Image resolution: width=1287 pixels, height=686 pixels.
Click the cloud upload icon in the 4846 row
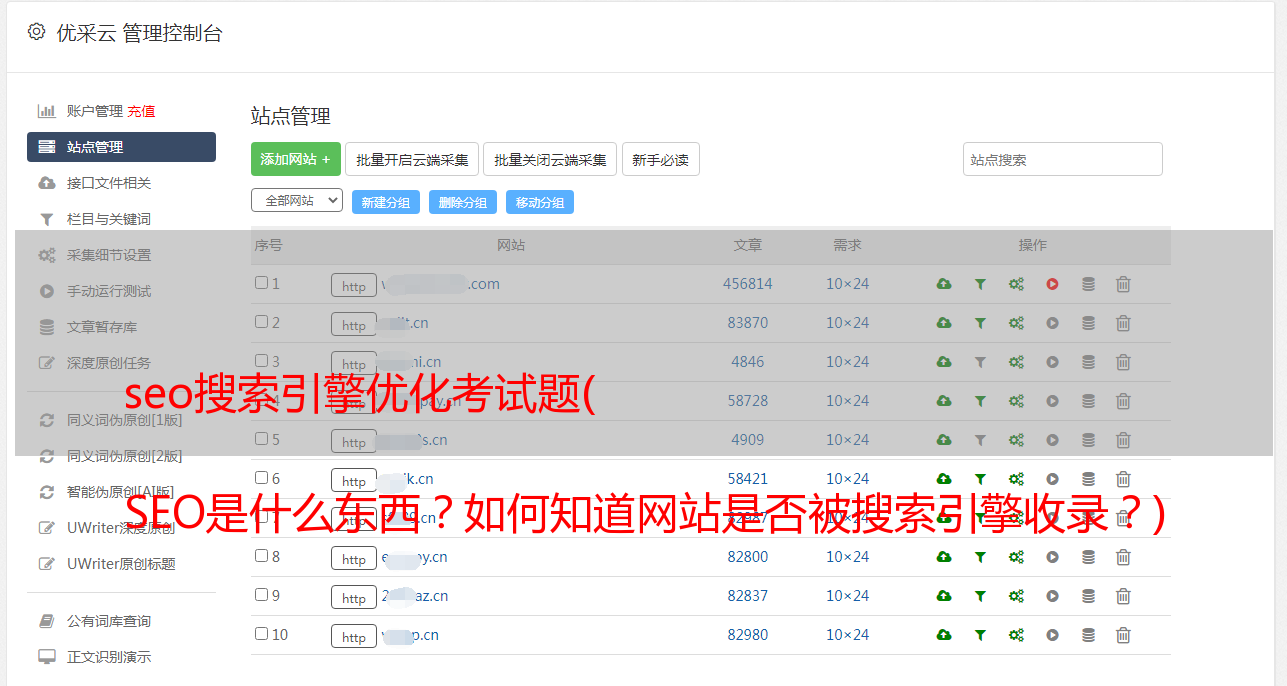tap(944, 362)
